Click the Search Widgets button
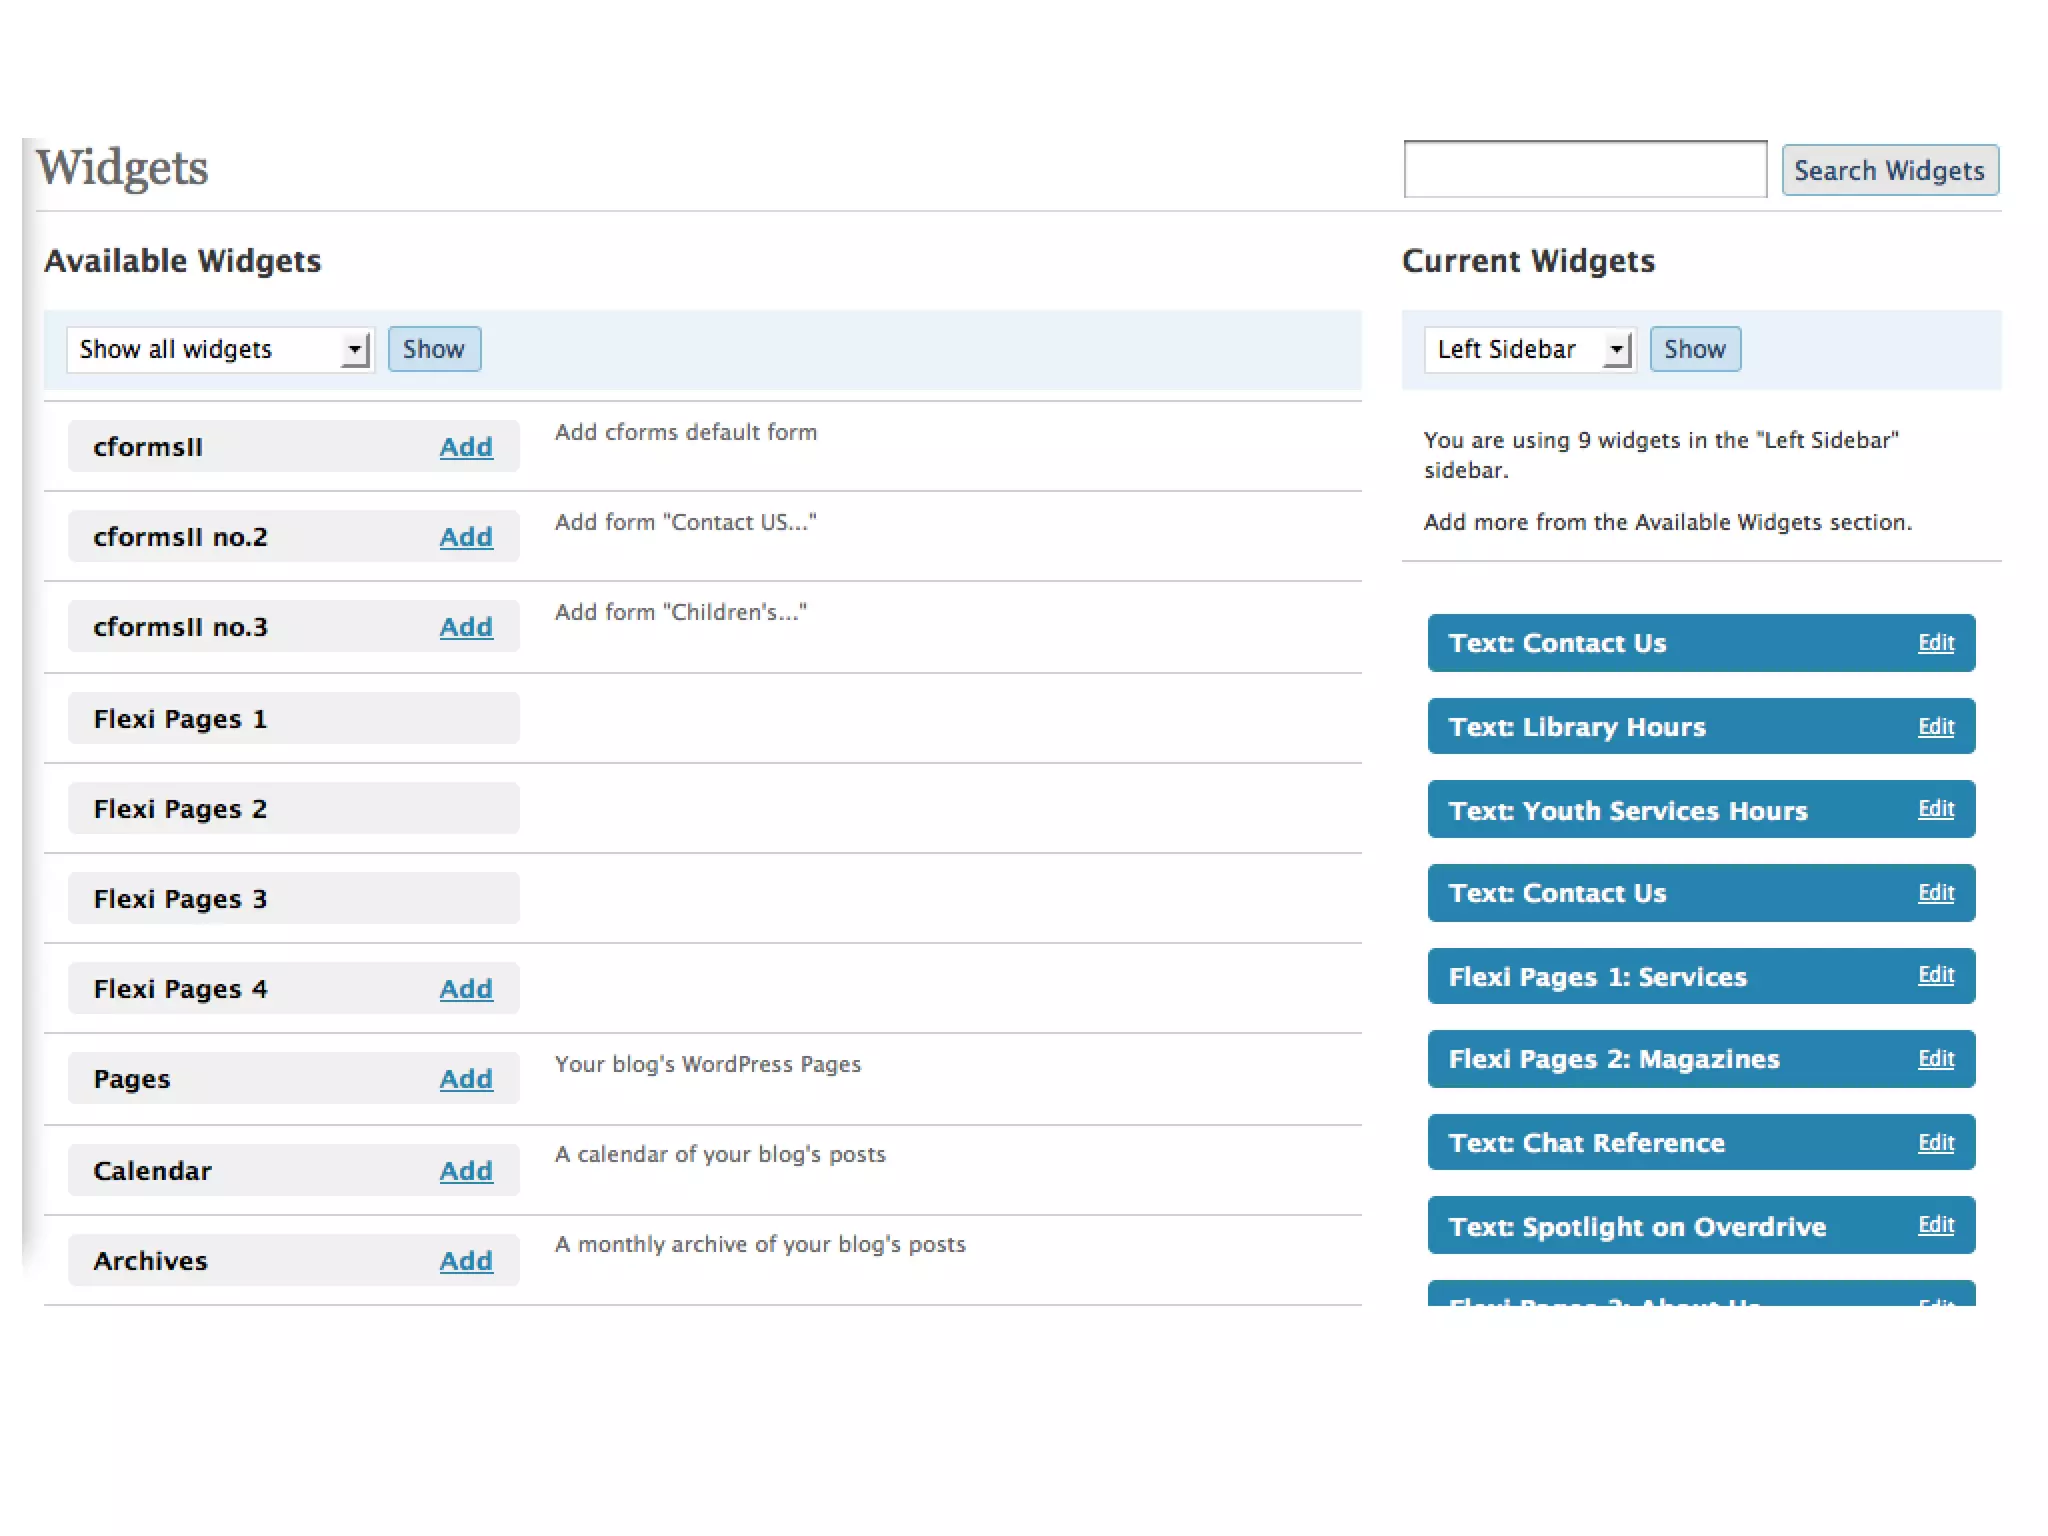This screenshot has width=2048, height=1536. click(1890, 170)
